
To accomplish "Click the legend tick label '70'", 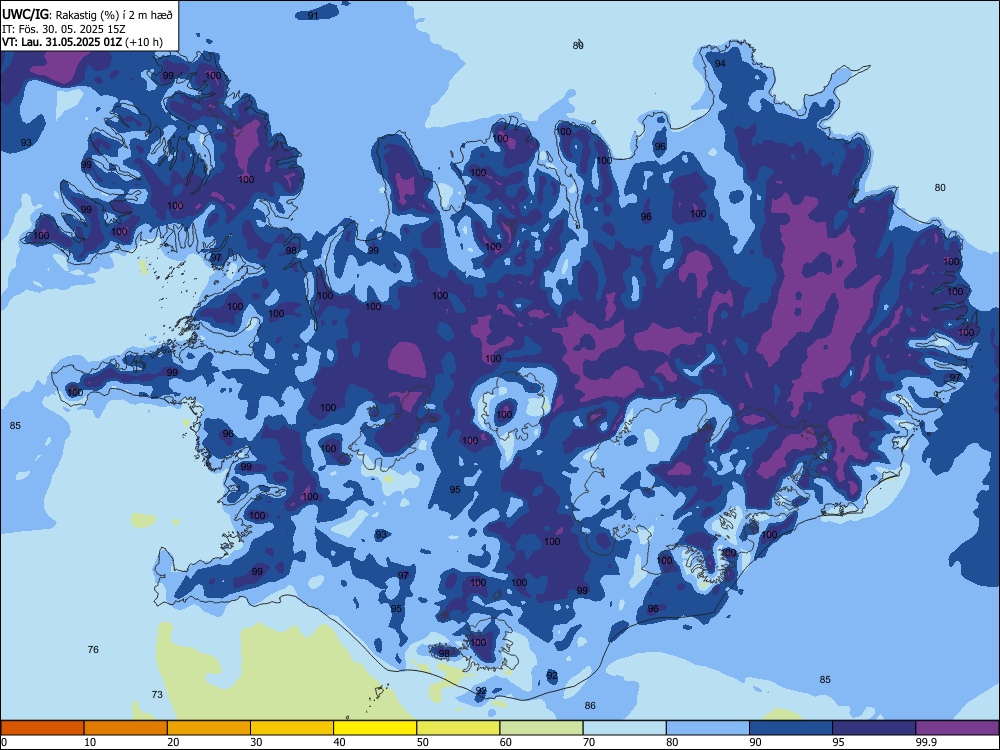I will click(589, 742).
